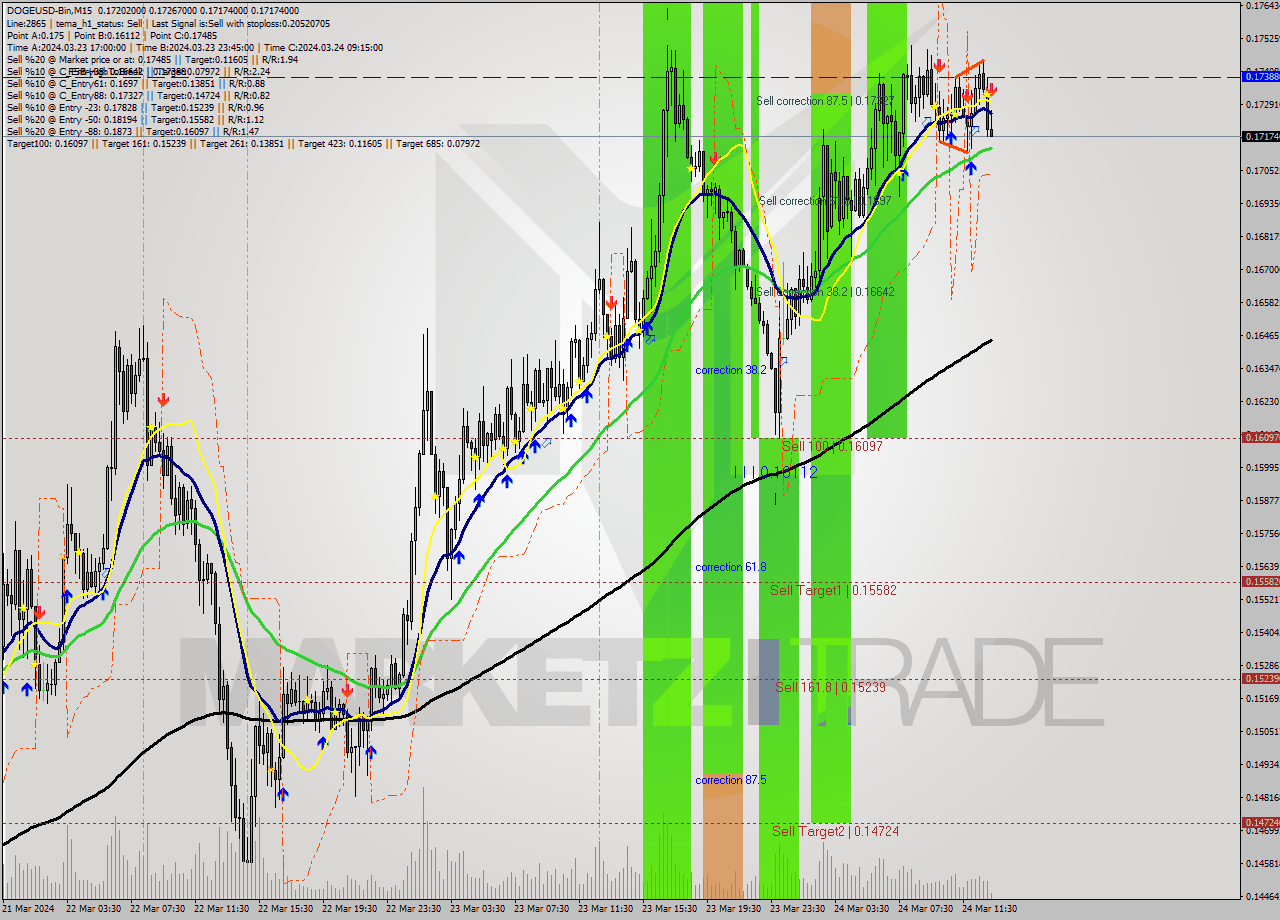Click the '22 Mar 15:30' time axis label
Image resolution: width=1280 pixels, height=920 pixels.
coord(285,909)
